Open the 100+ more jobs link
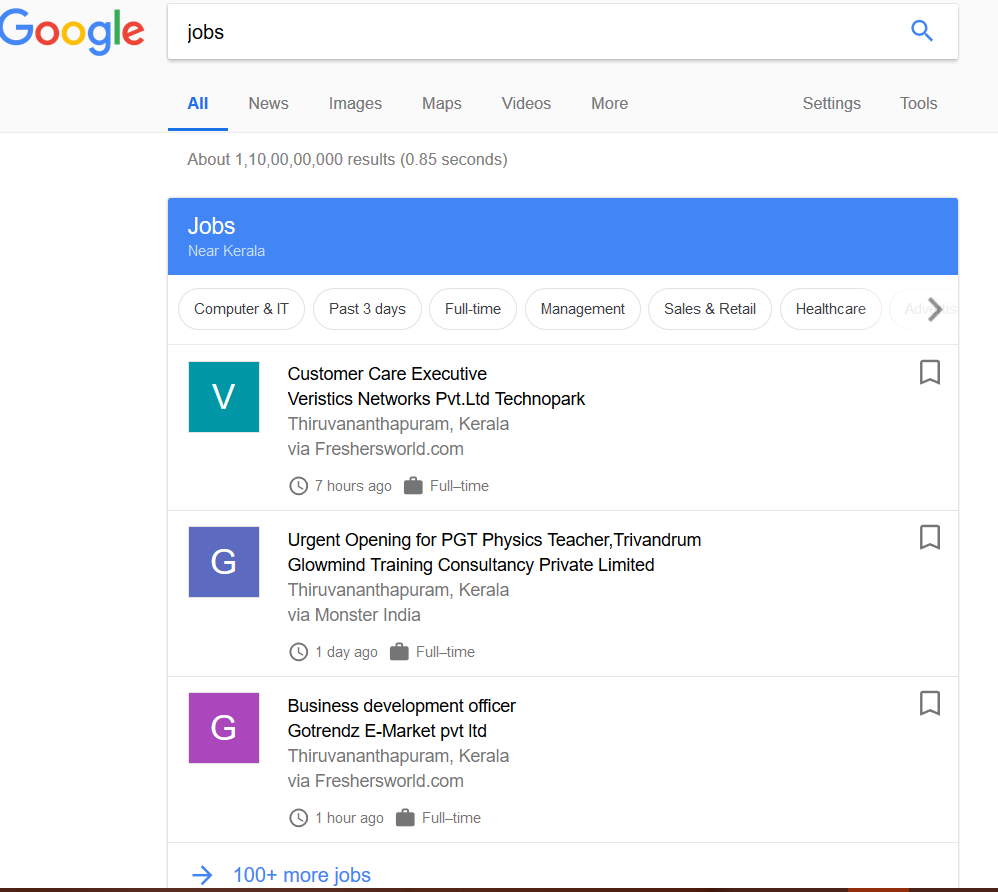Image resolution: width=998 pixels, height=892 pixels. (302, 875)
